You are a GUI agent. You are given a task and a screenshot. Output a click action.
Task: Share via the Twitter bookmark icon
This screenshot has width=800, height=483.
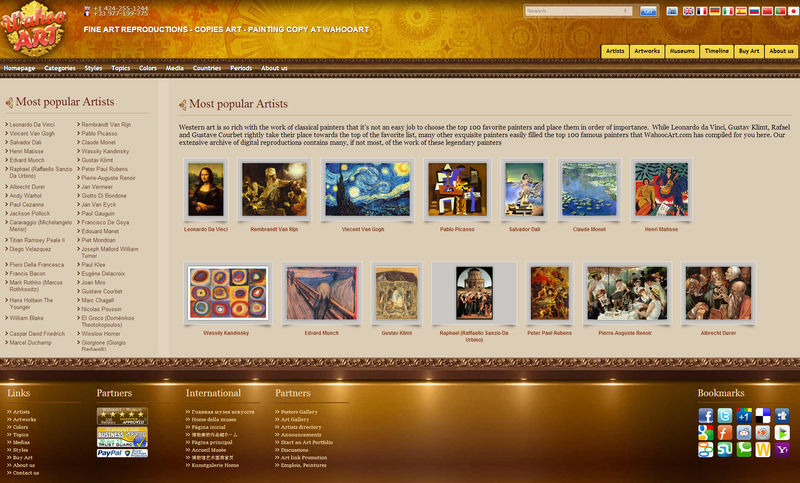click(x=724, y=415)
